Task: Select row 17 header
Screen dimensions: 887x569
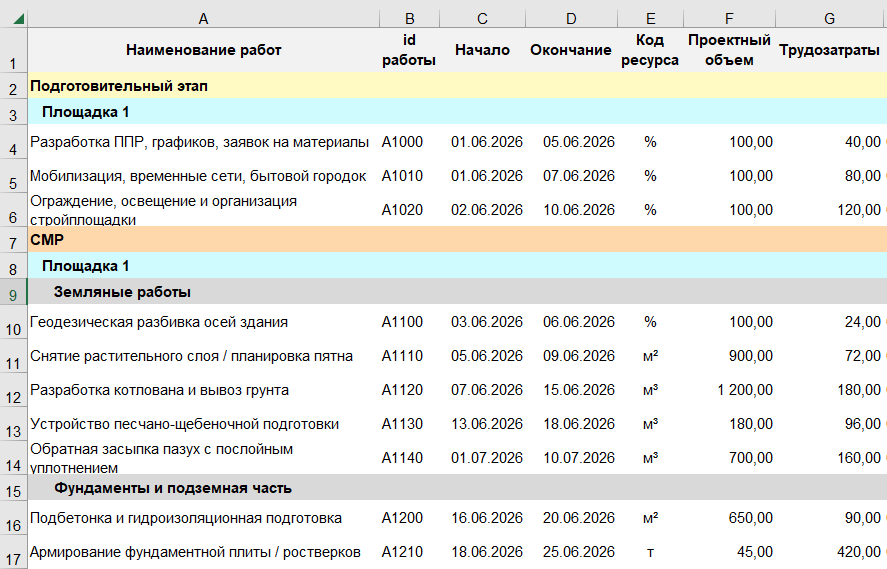Action: pos(14,552)
